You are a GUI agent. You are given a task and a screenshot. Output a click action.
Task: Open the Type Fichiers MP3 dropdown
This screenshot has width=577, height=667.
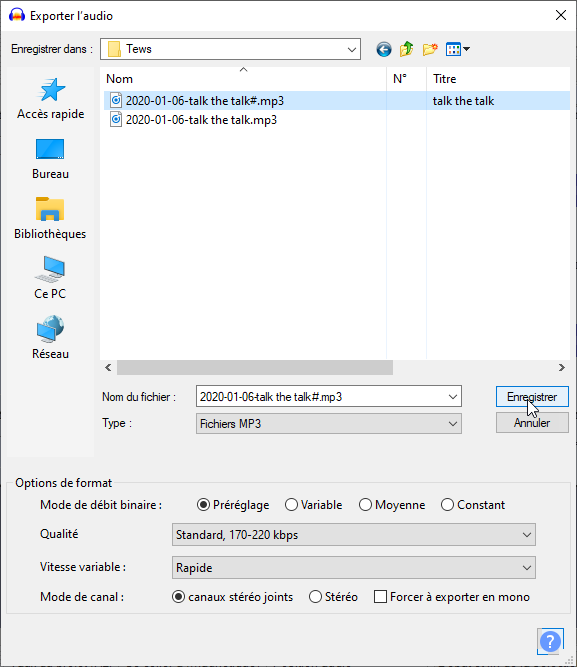point(329,424)
